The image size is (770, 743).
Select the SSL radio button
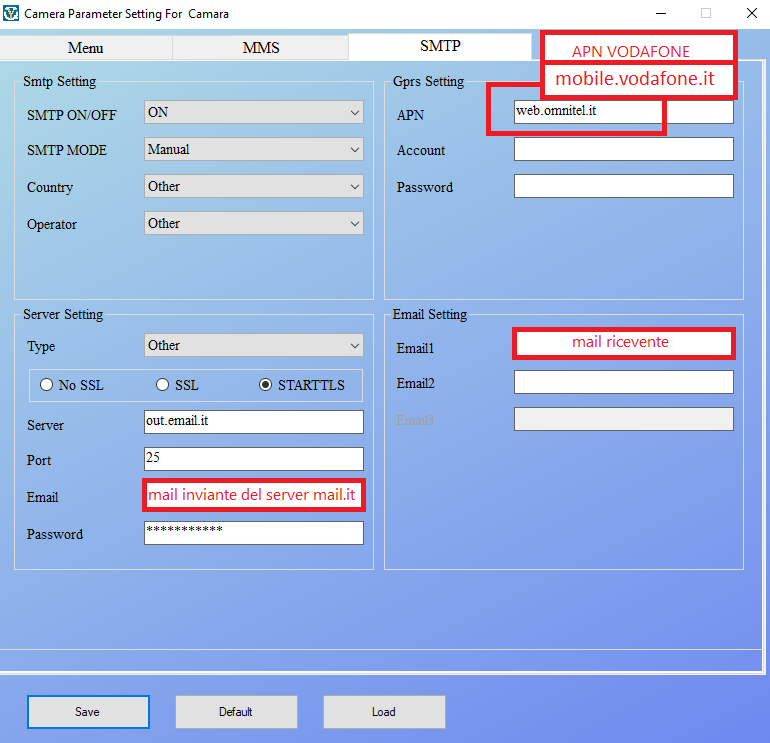[x=163, y=385]
